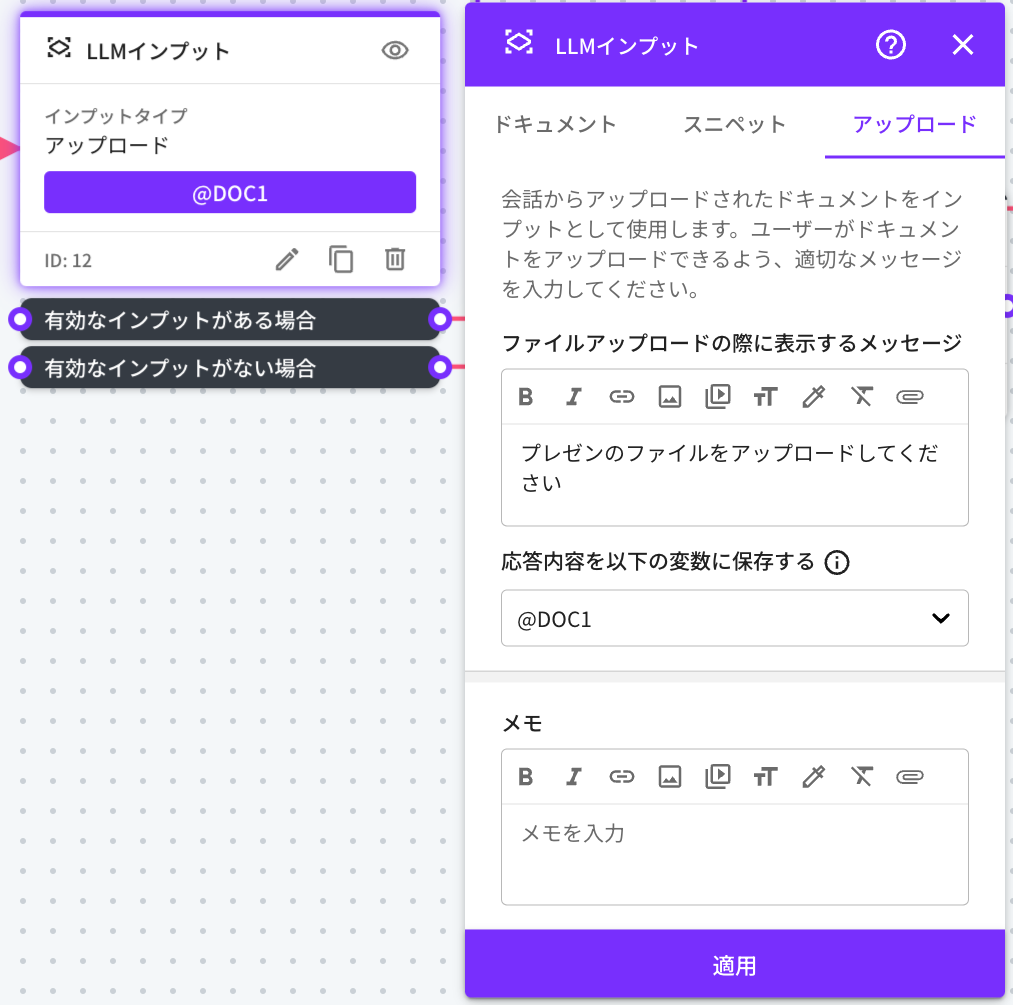The image size is (1013, 1005).
Task: Click the purple @DOC1 button on node
Action: (x=230, y=192)
